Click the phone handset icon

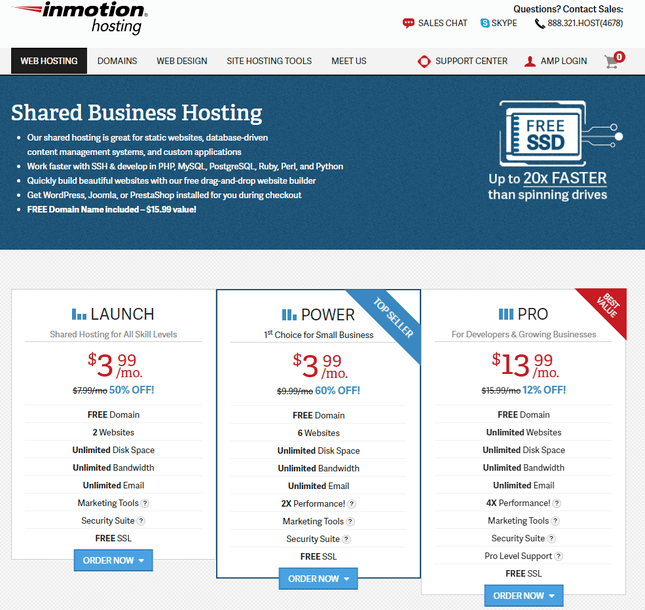coord(539,23)
